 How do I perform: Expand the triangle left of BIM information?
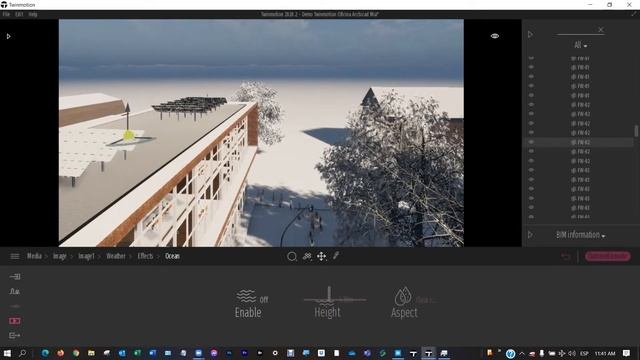[530, 235]
